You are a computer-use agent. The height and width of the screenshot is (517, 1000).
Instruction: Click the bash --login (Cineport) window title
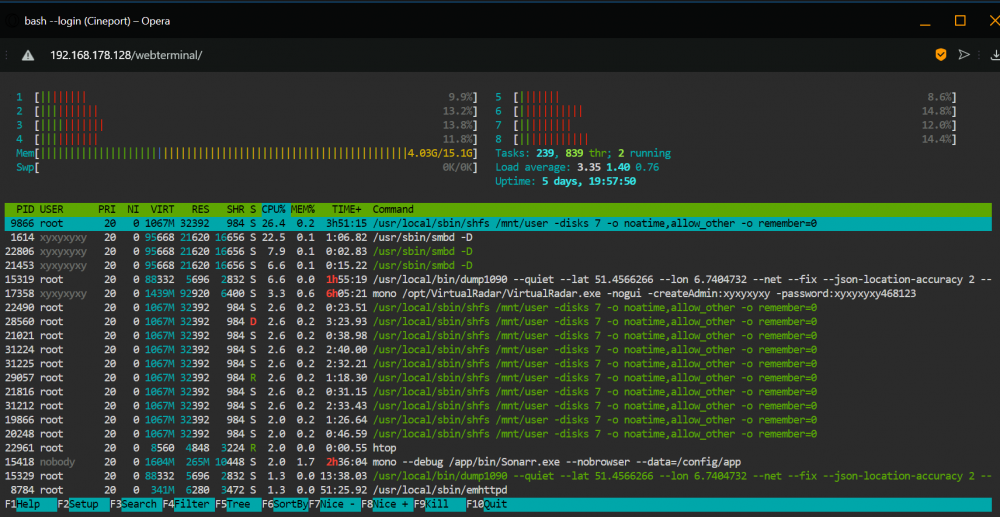pyautogui.click(x=97, y=21)
